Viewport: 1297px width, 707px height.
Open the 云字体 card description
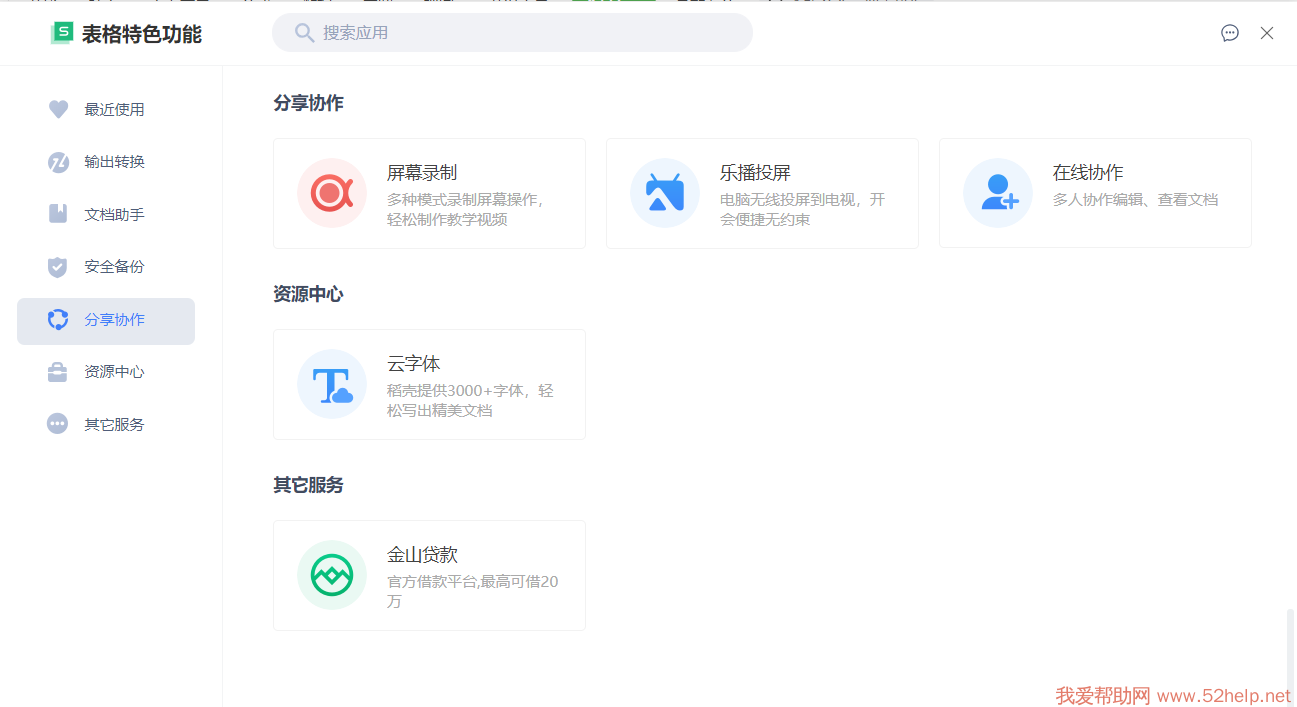(x=470, y=400)
